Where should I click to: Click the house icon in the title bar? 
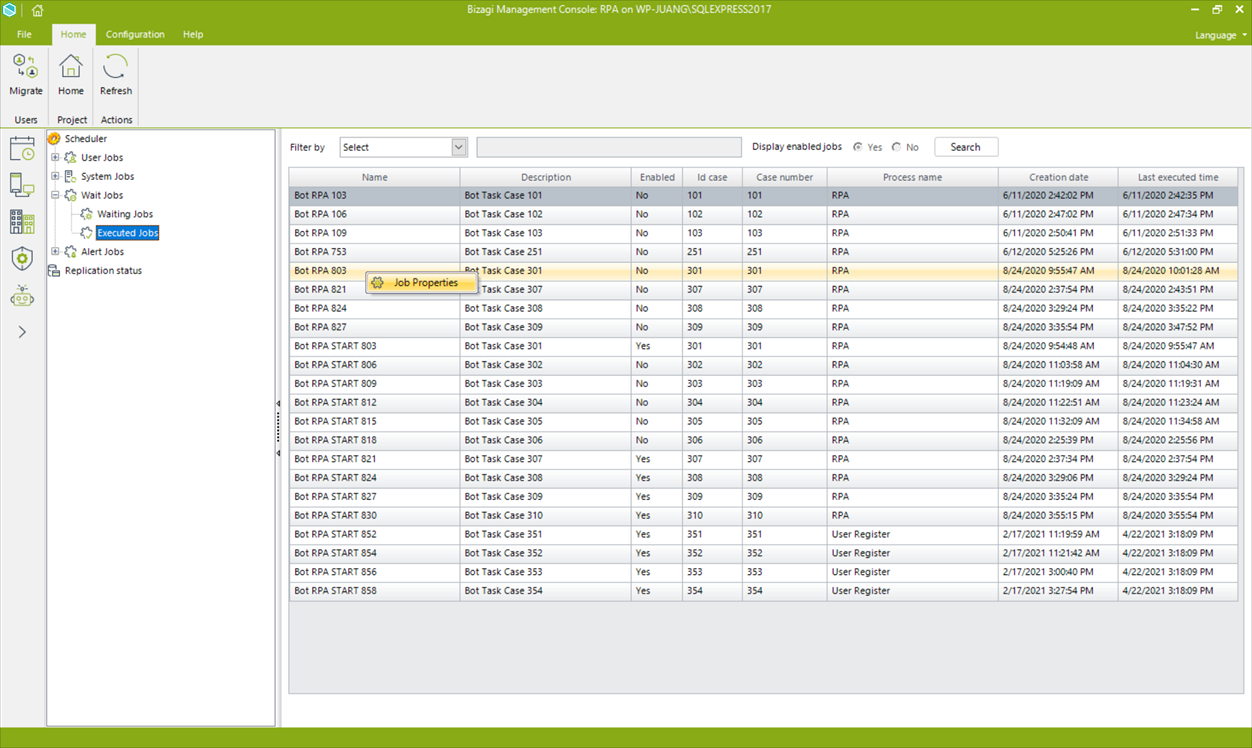pyautogui.click(x=38, y=10)
